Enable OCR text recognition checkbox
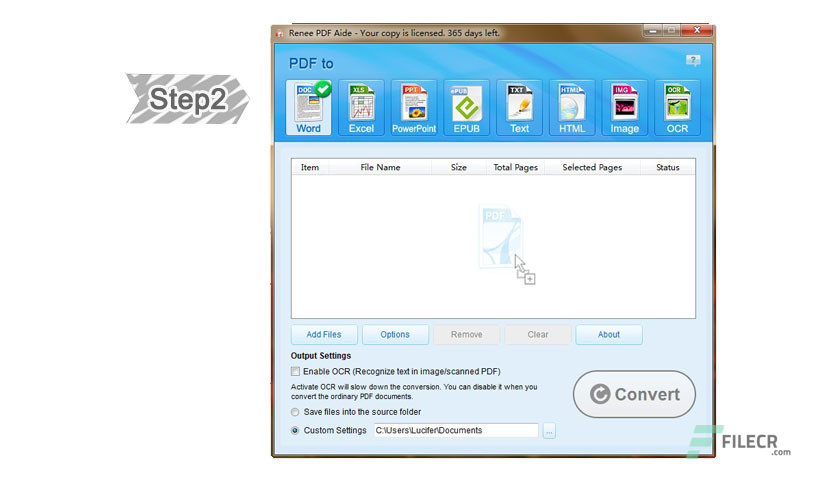 tap(295, 372)
